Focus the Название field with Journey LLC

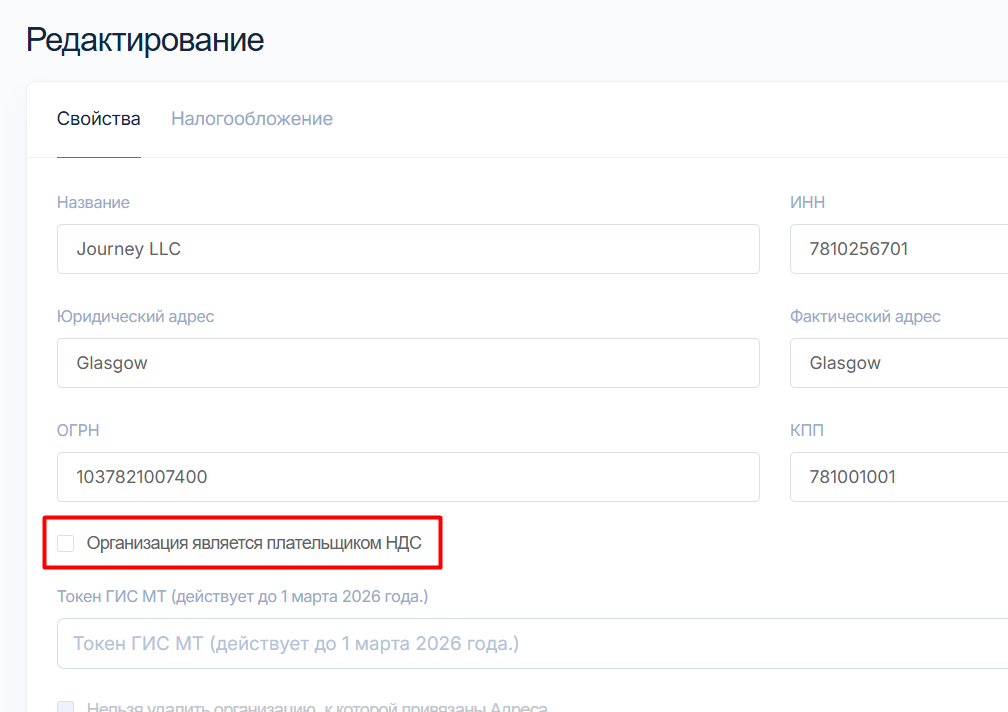(407, 249)
